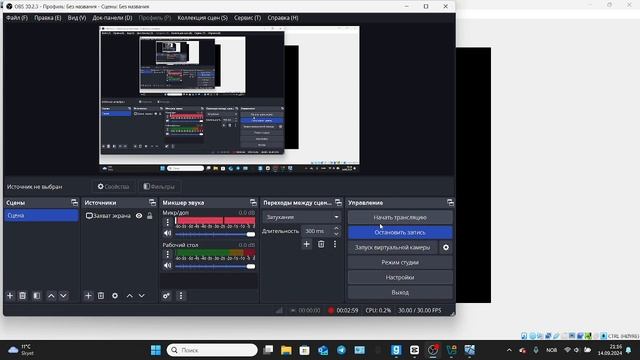Open File Explorer from taskbar
This screenshot has height=360, width=640.
tap(286, 350)
